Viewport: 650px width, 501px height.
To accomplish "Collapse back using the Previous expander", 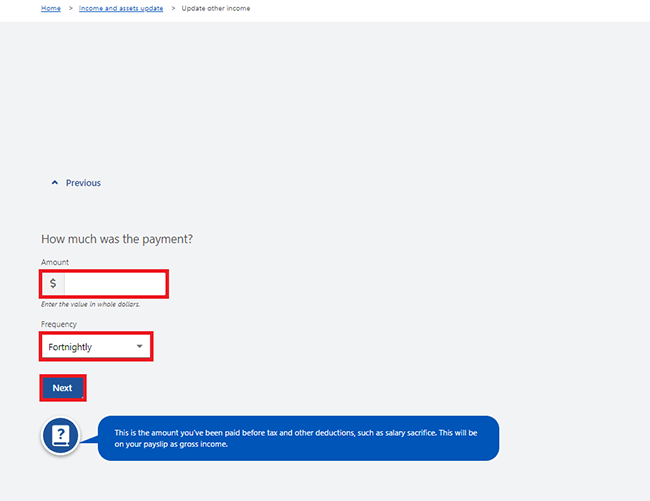I will (76, 183).
